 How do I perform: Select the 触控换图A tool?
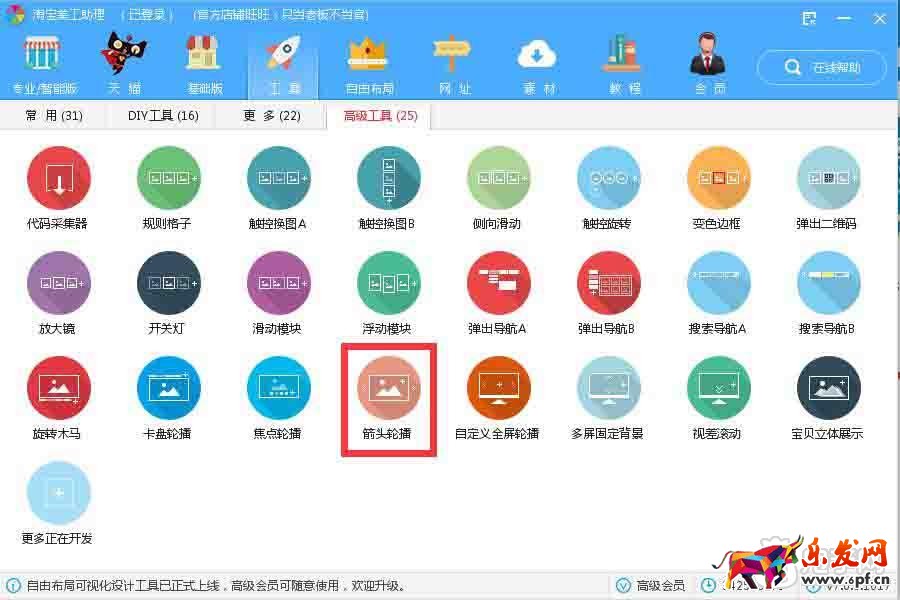point(278,178)
